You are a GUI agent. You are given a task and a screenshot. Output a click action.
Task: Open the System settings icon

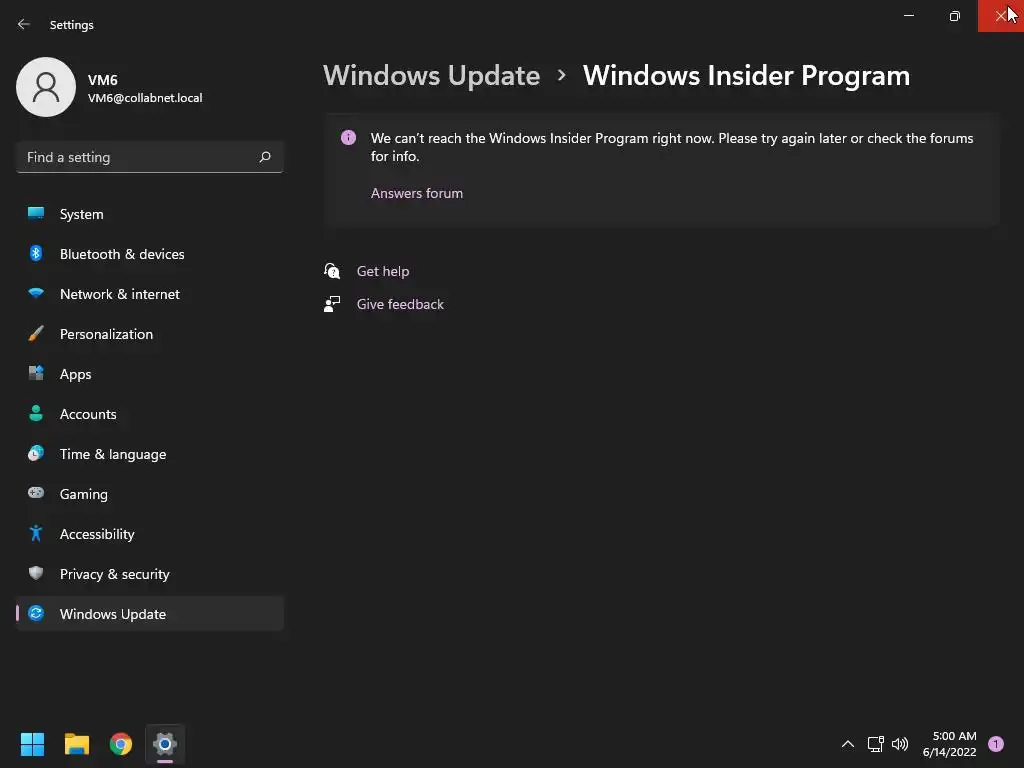tap(36, 213)
